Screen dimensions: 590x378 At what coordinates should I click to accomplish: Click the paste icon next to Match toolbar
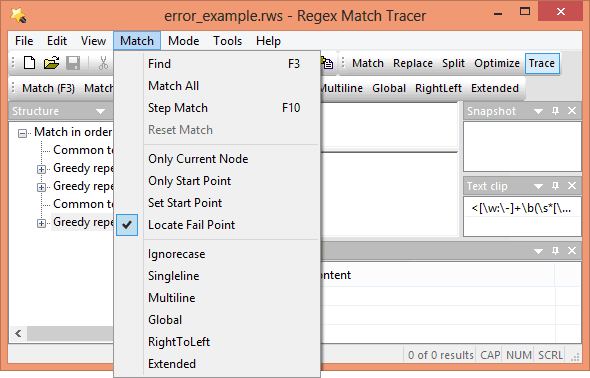coord(327,63)
